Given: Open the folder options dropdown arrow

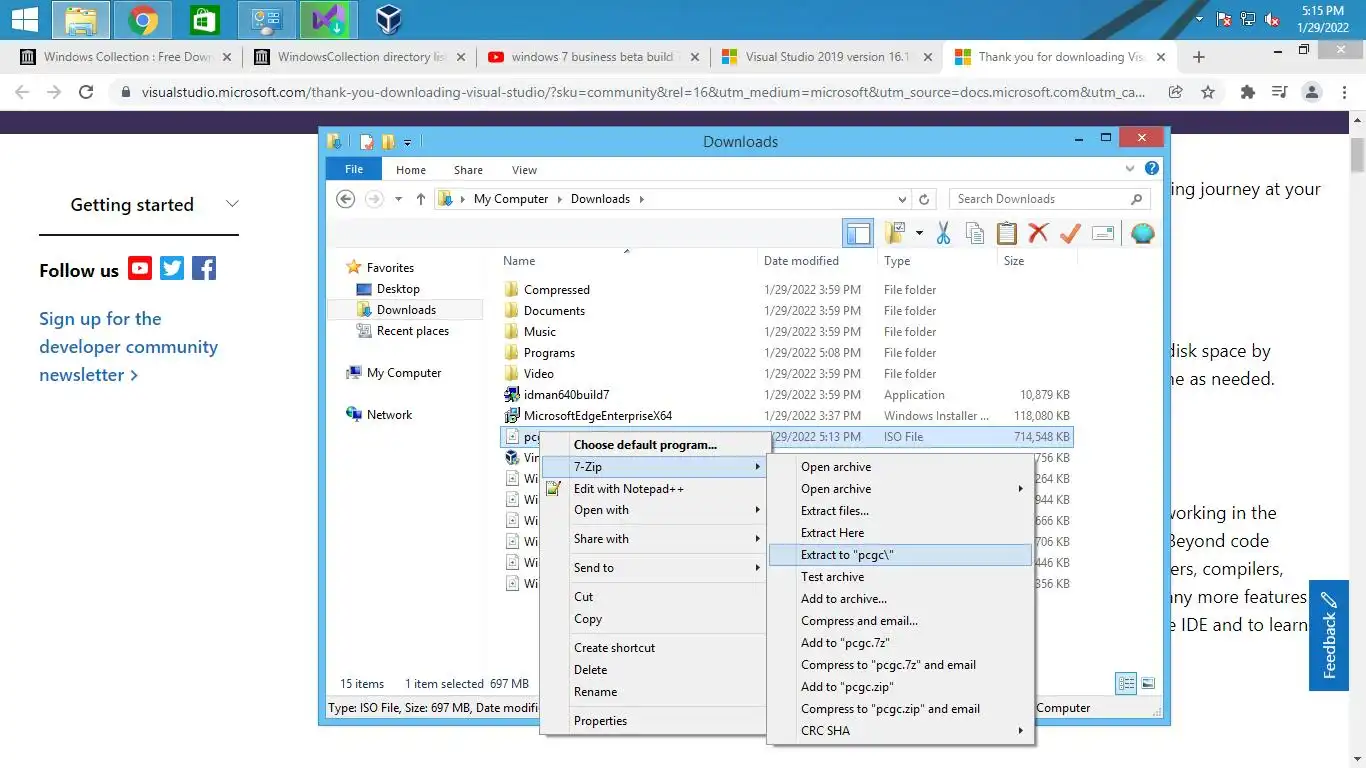Looking at the screenshot, I should pos(919,233).
